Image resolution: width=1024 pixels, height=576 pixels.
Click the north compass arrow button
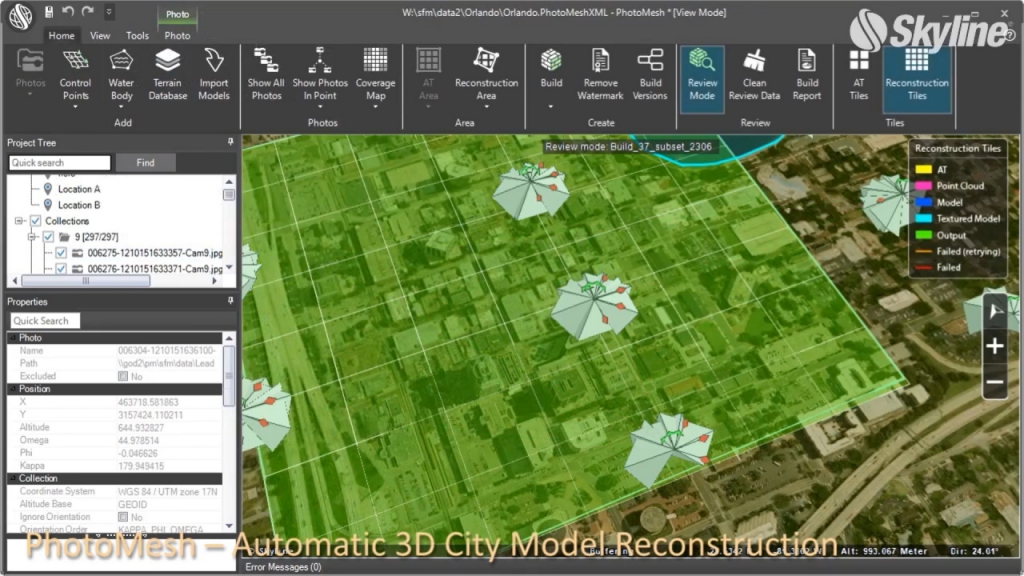point(995,311)
